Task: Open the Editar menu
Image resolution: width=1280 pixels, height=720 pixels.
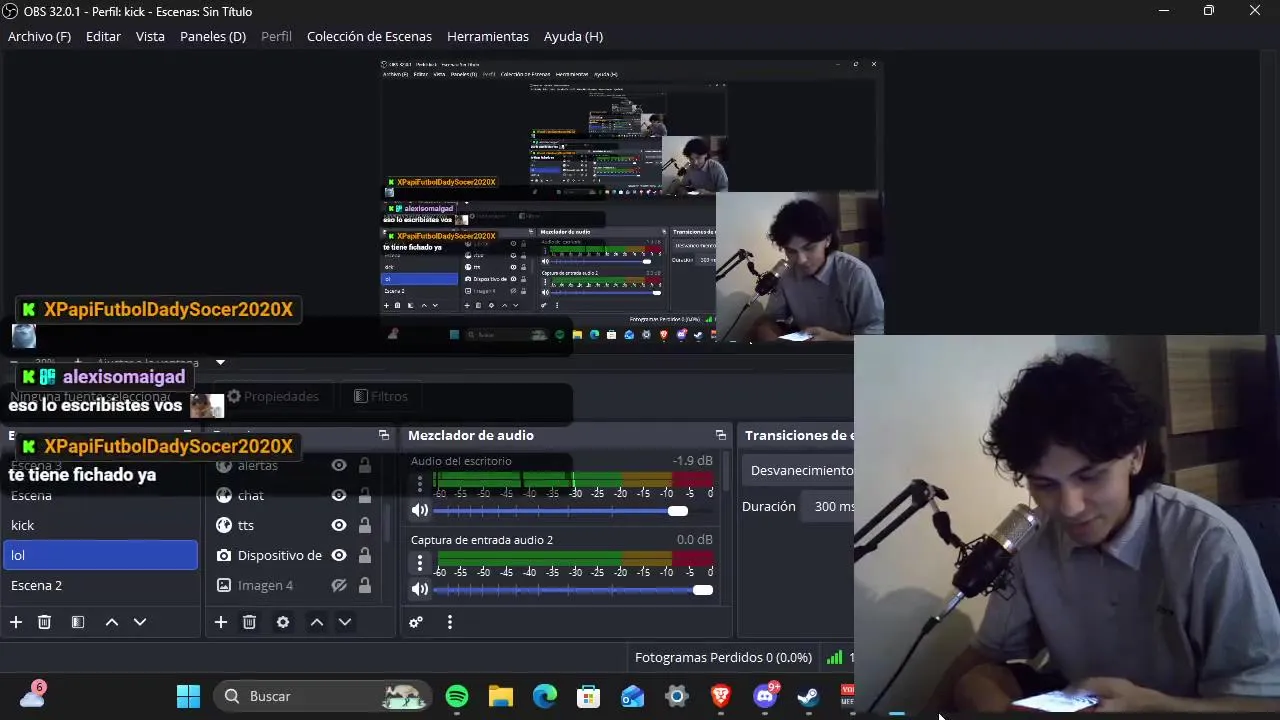Action: click(x=103, y=36)
